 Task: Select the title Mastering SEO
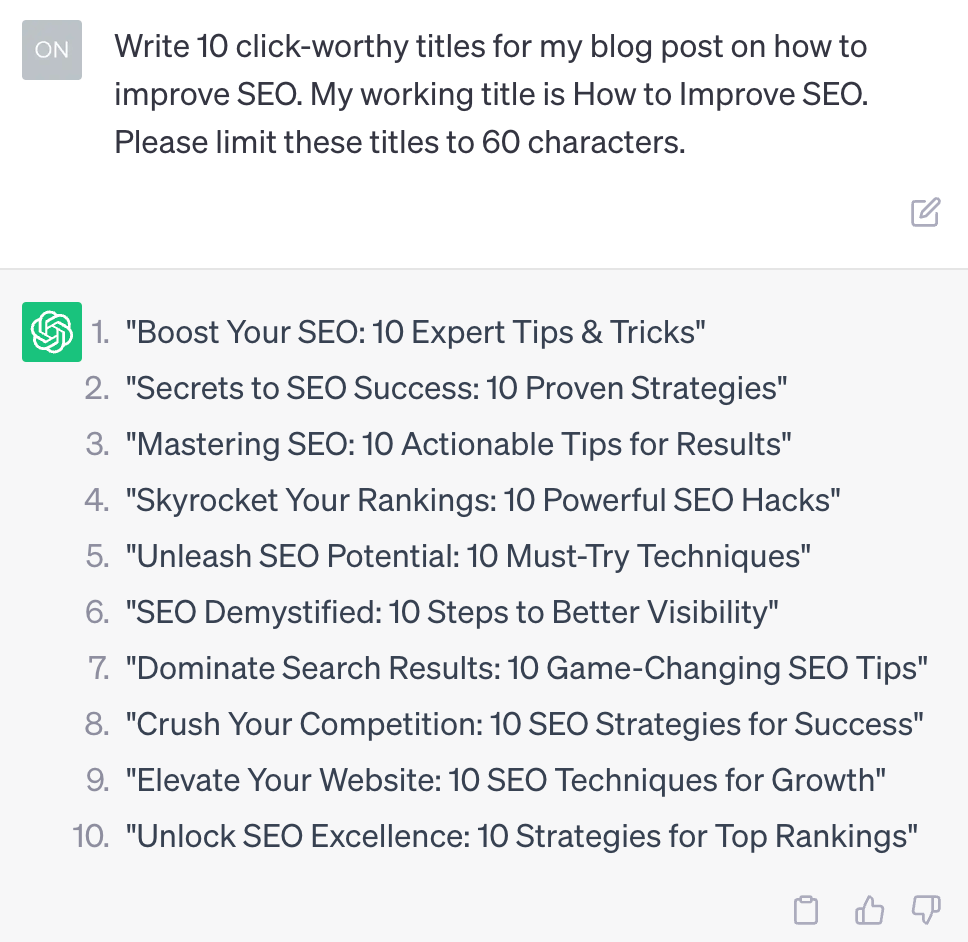coord(460,444)
